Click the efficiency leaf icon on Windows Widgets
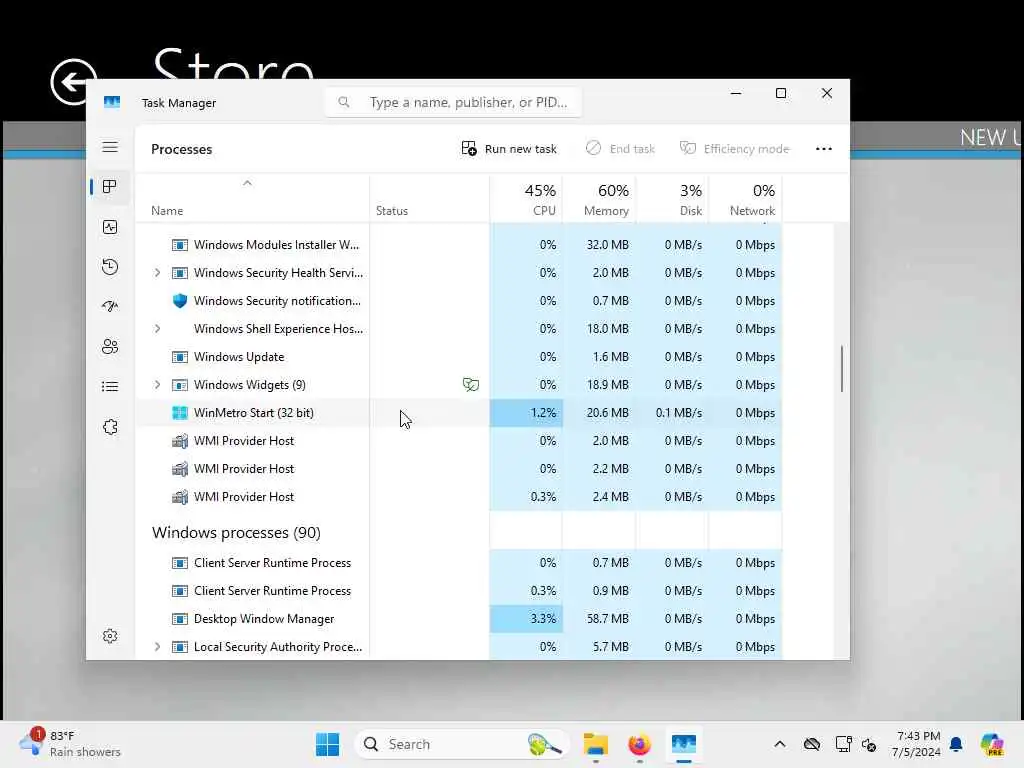 (471, 385)
